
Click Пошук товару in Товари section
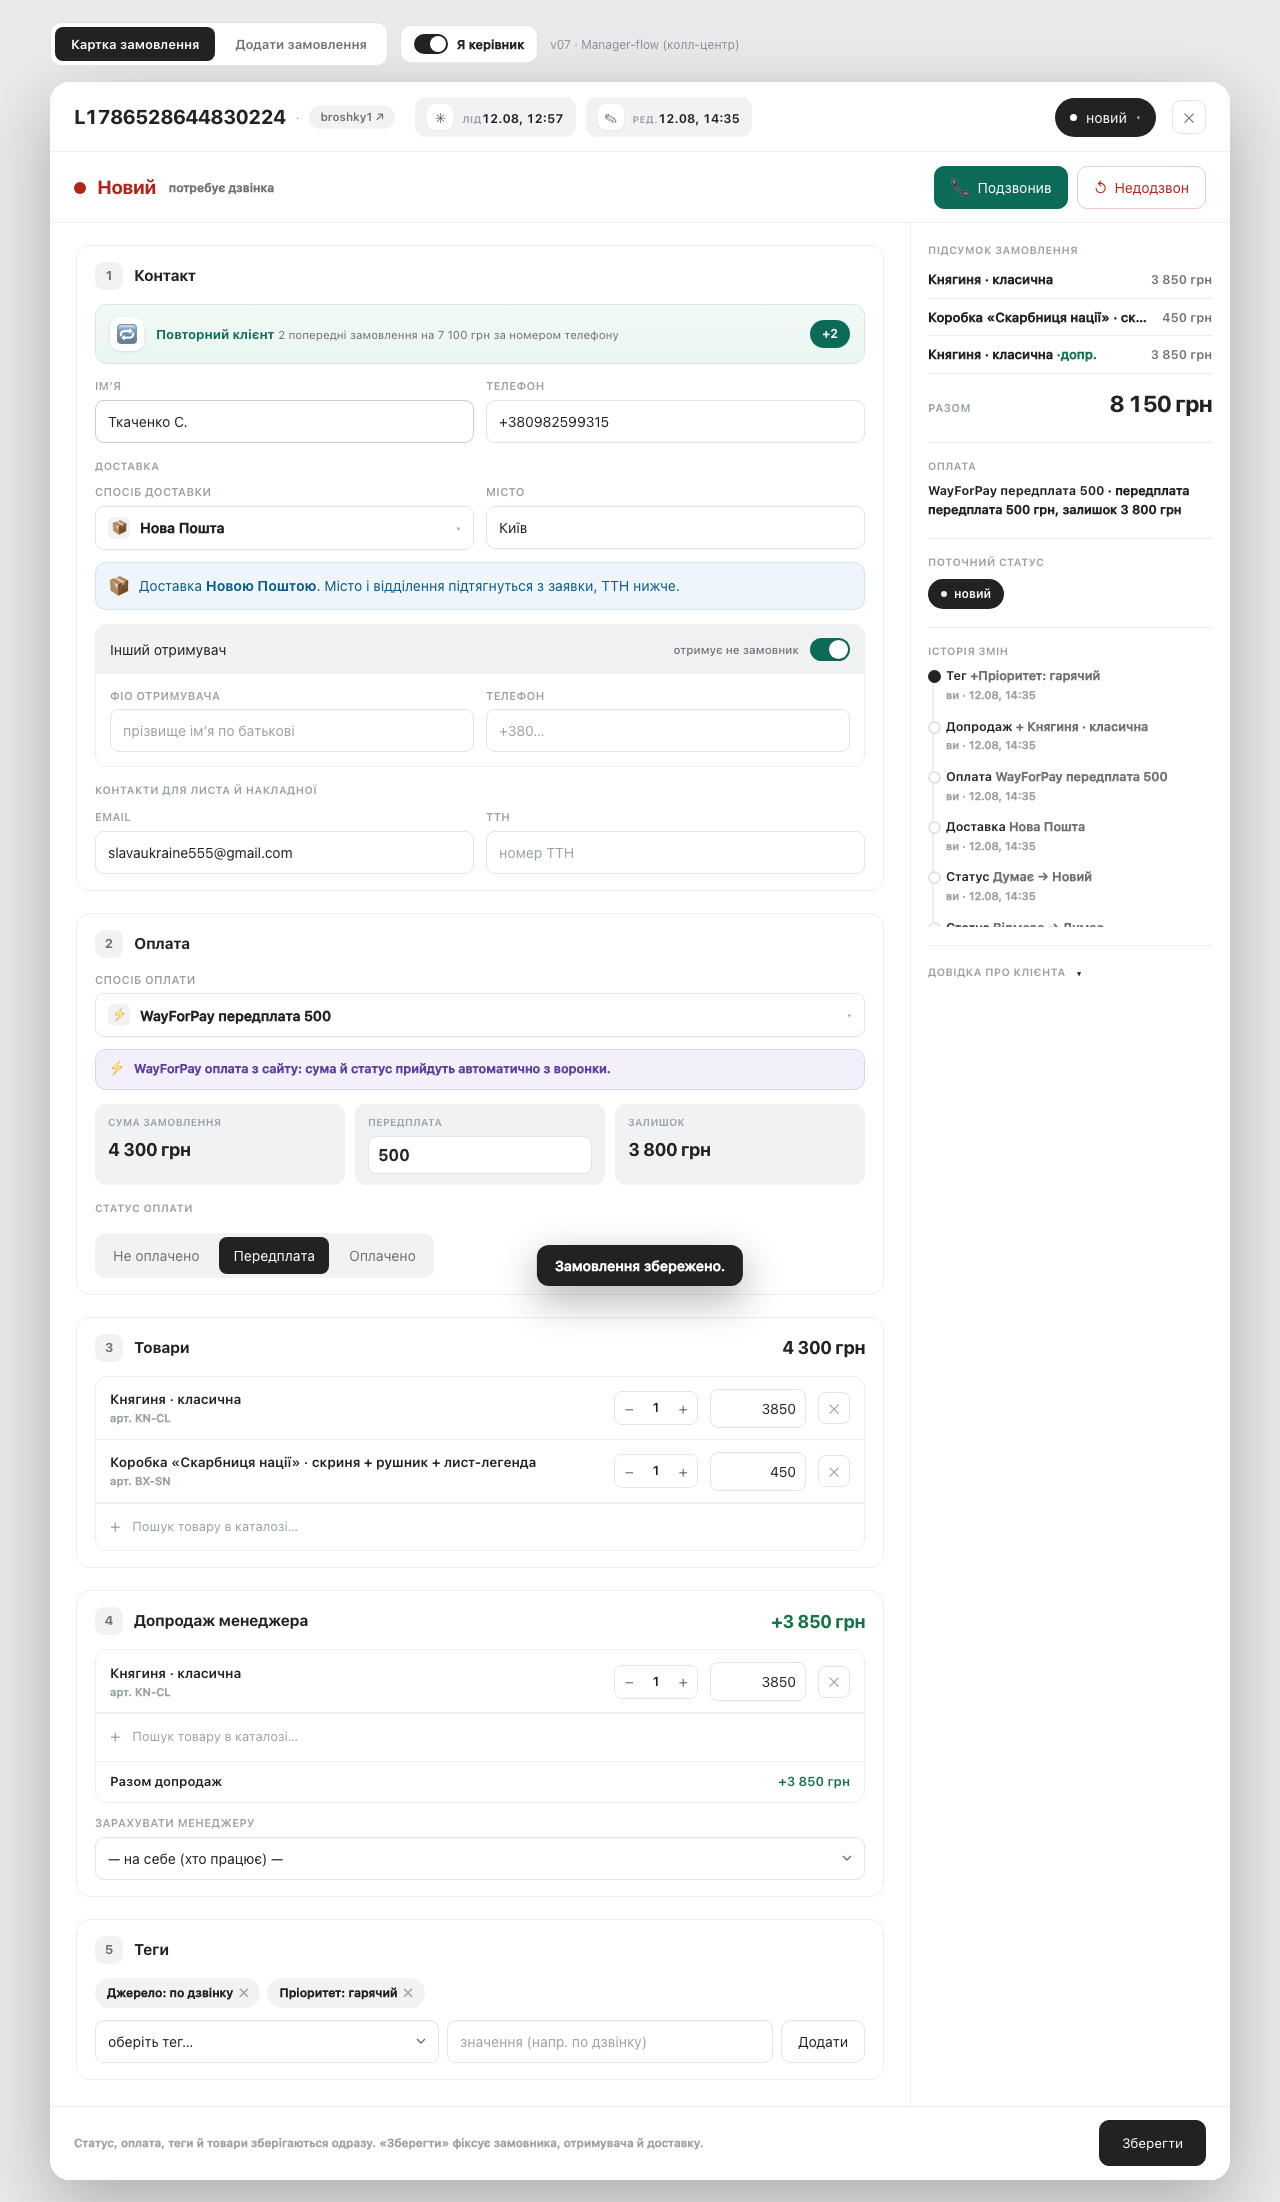[480, 1527]
